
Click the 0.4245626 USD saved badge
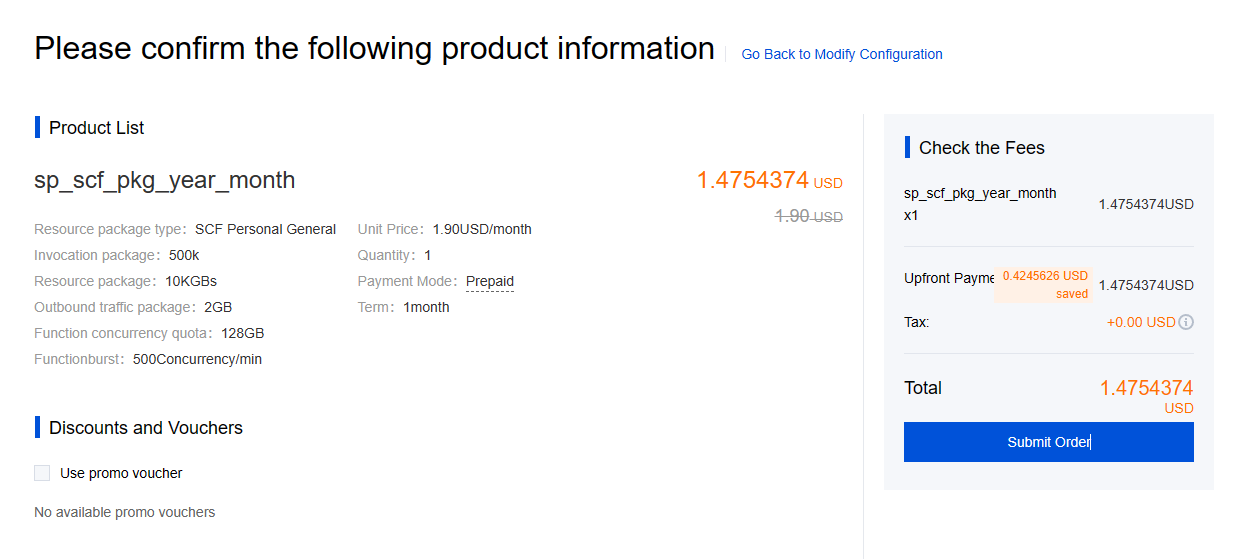coord(1044,285)
